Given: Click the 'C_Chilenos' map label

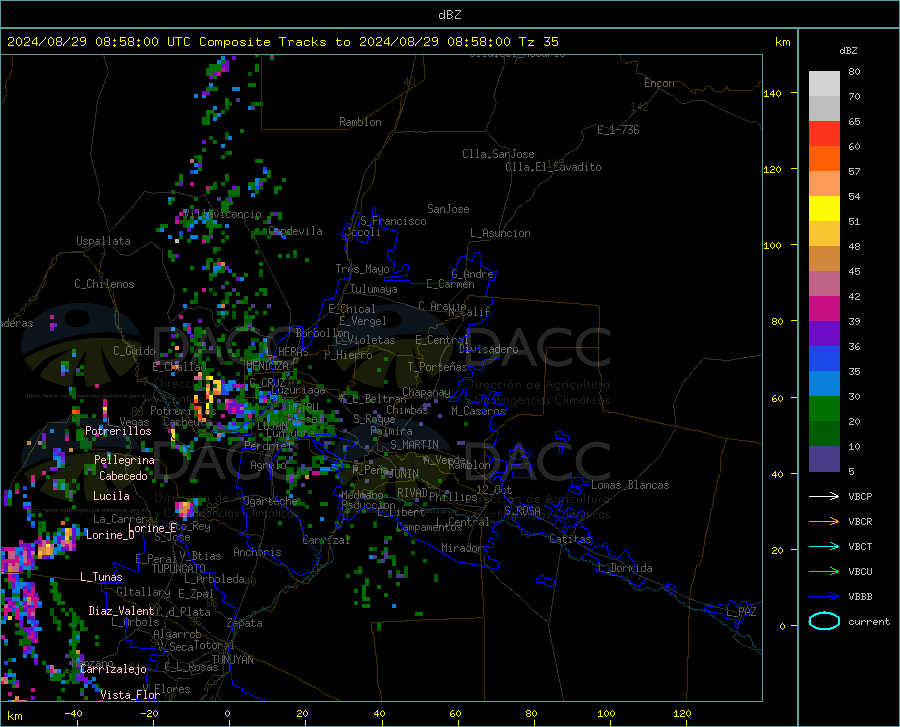Looking at the screenshot, I should [104, 284].
